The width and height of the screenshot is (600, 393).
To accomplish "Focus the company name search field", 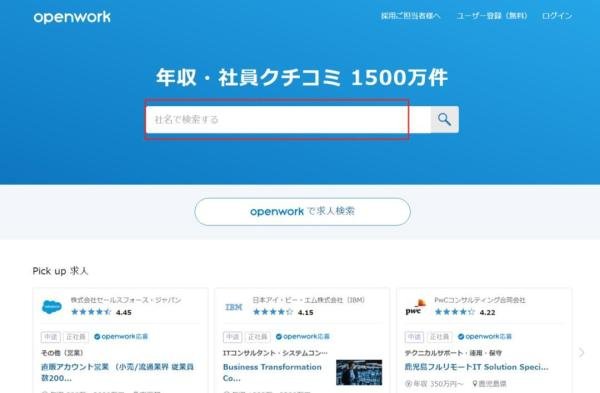I will (x=288, y=119).
